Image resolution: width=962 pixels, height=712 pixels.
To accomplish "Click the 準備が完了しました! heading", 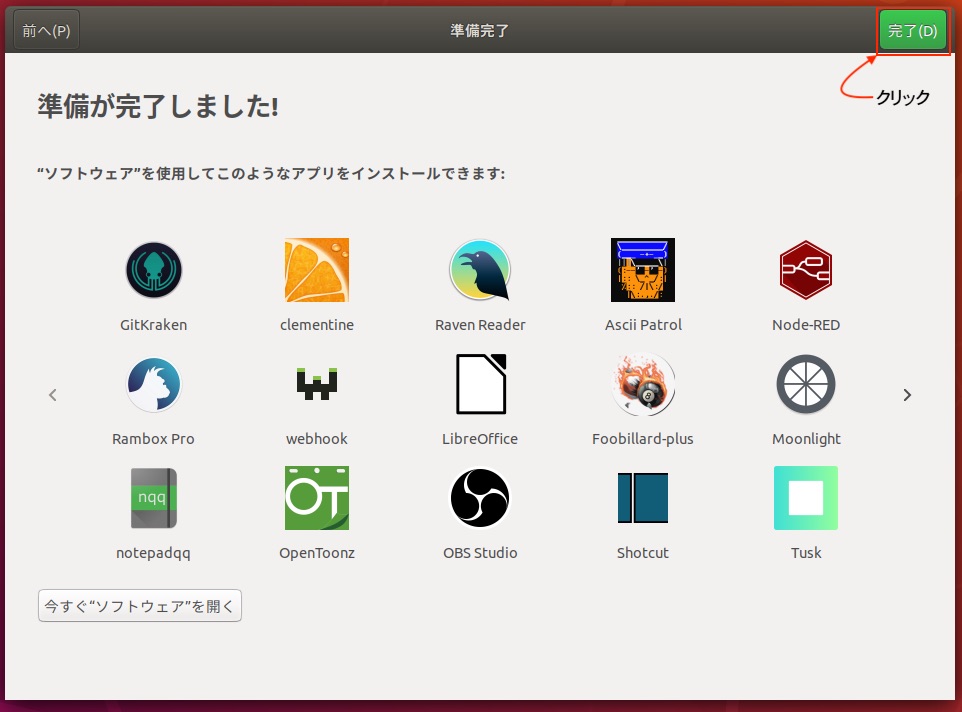I will 158,106.
